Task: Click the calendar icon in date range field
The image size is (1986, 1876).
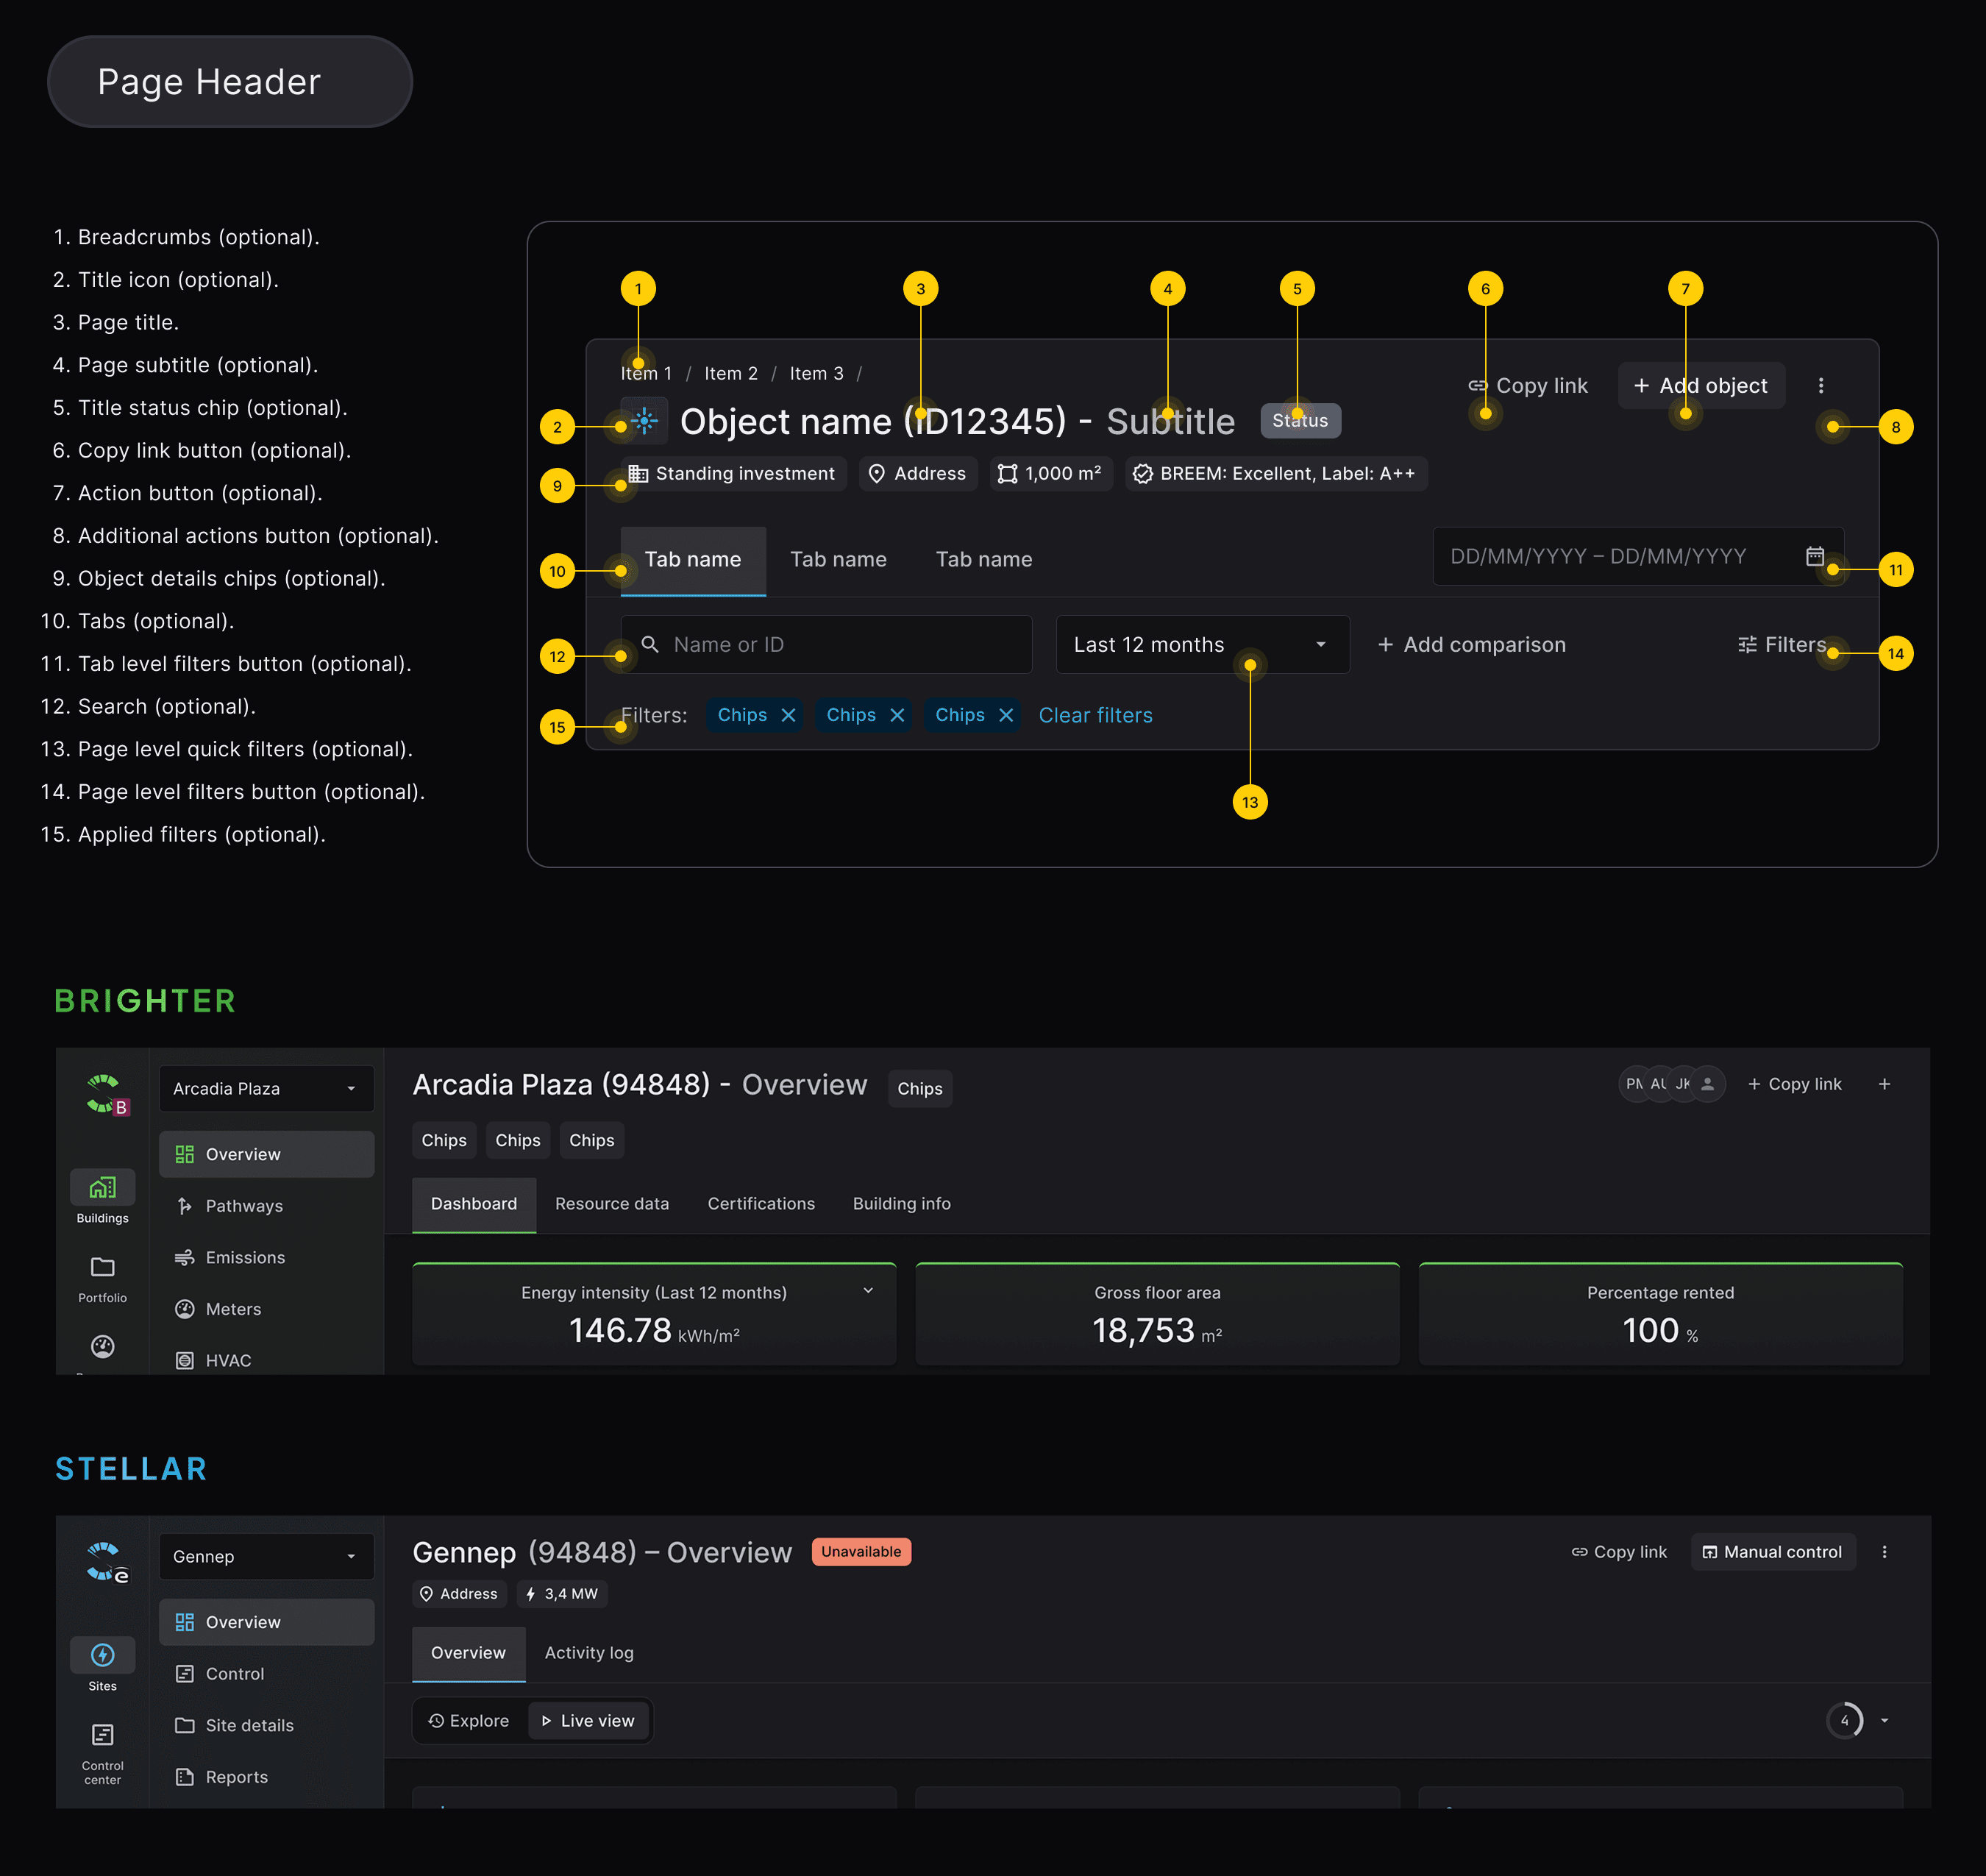Action: (x=1814, y=556)
